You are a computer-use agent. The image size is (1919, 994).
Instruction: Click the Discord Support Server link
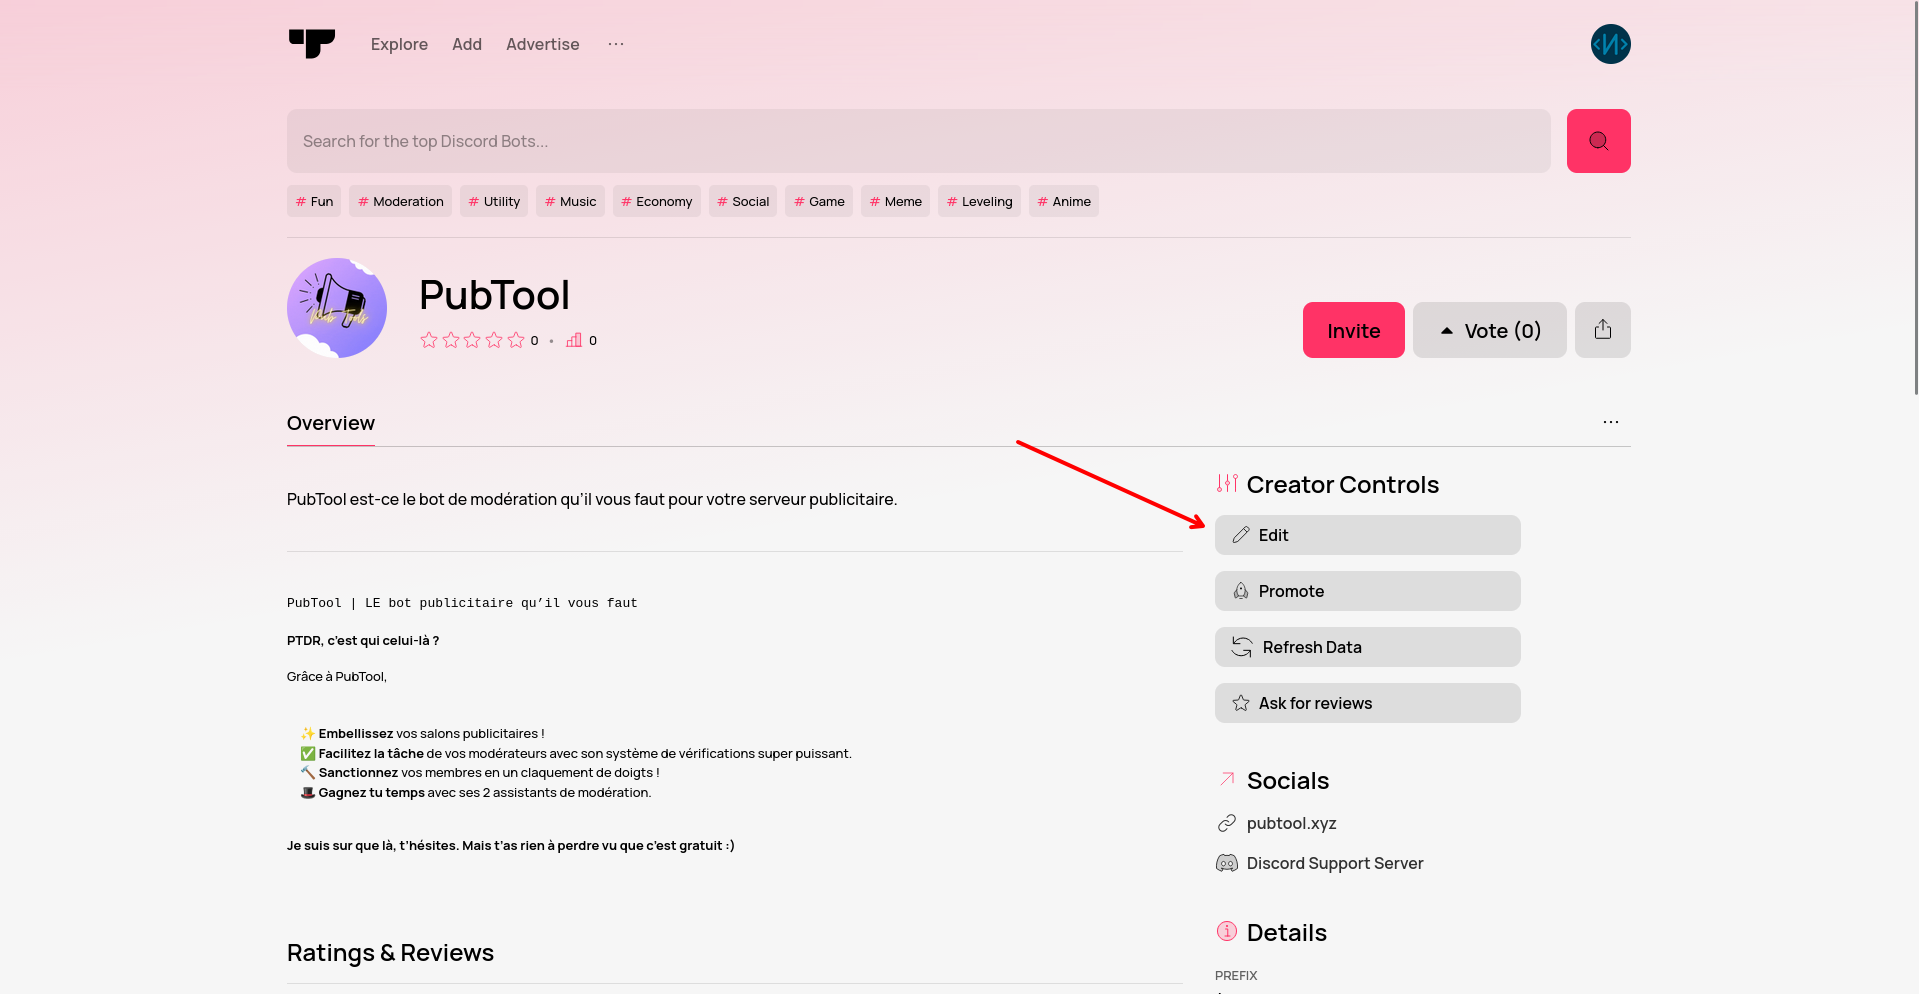1334,863
